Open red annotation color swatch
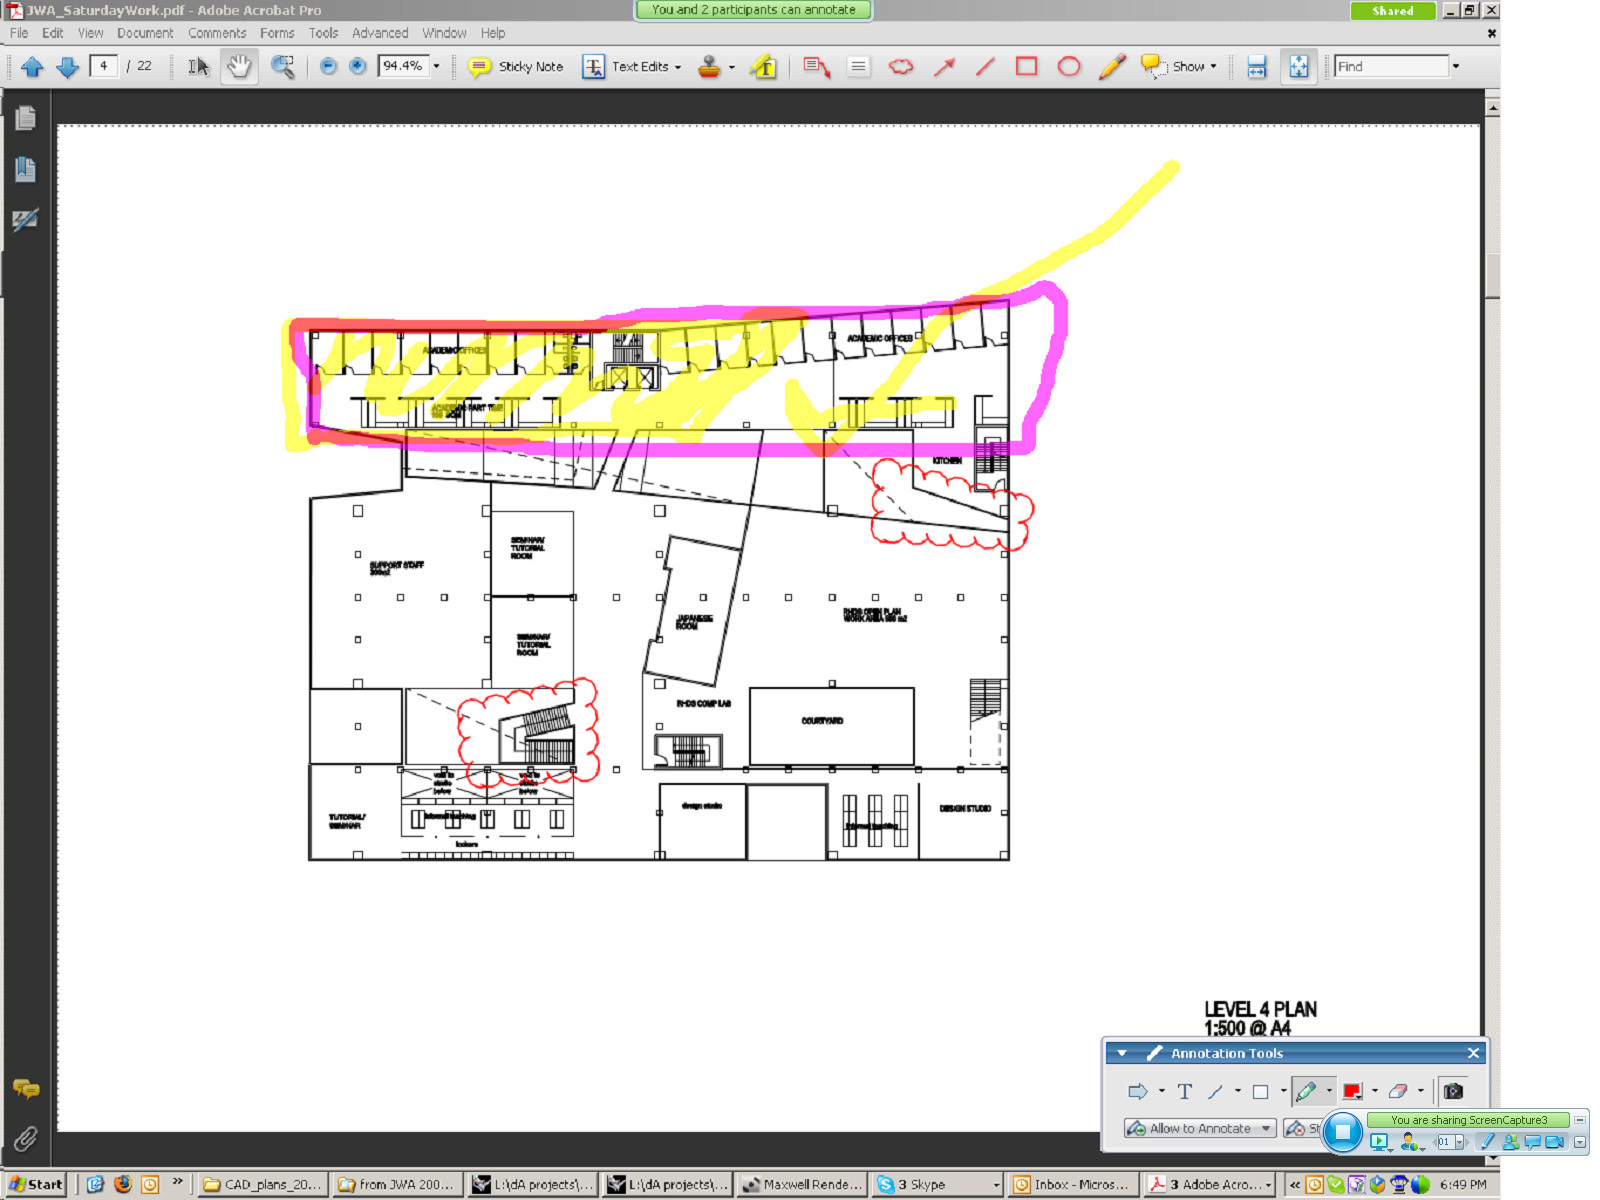This screenshot has height=1200, width=1600. [x=1352, y=1091]
